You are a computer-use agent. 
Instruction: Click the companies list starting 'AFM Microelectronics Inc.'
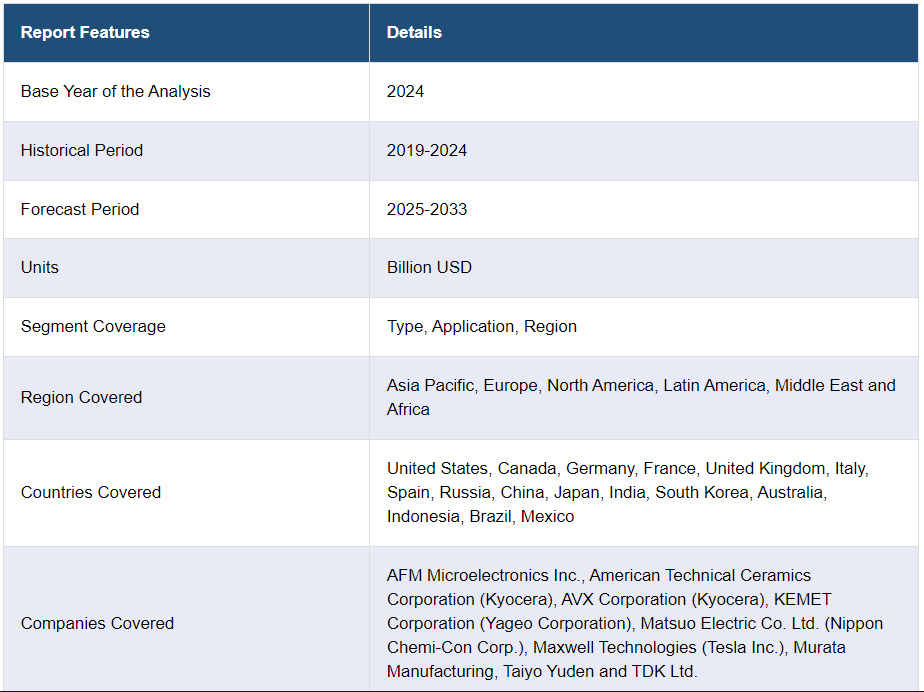(x=644, y=619)
